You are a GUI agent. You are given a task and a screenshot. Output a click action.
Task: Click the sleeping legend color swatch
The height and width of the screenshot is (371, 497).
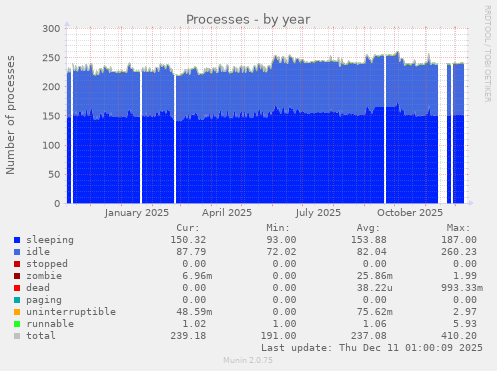(17, 240)
